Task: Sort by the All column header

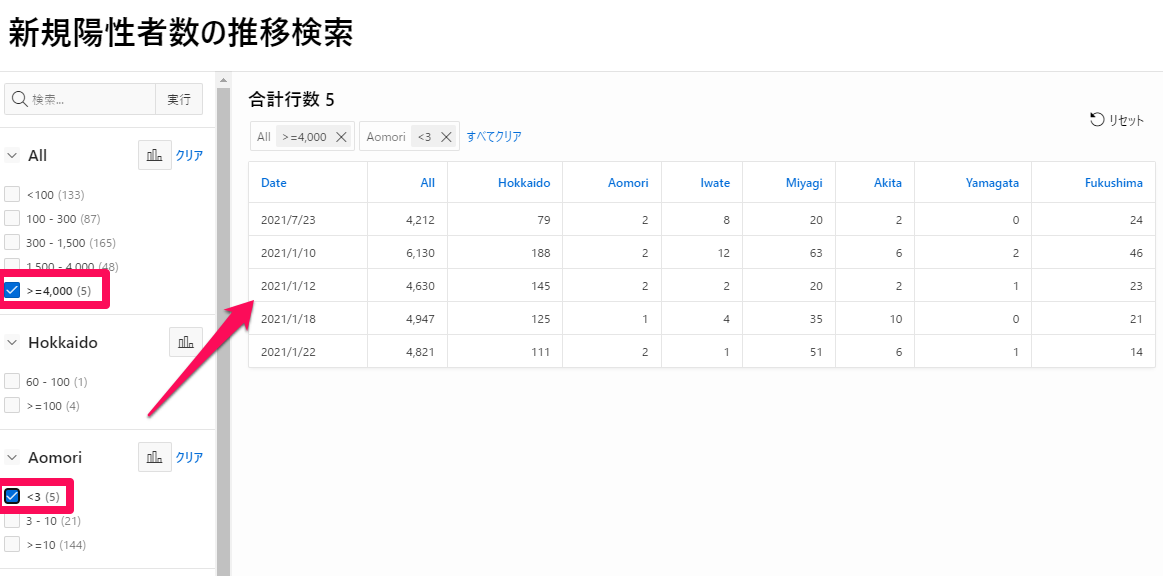Action: [x=427, y=182]
